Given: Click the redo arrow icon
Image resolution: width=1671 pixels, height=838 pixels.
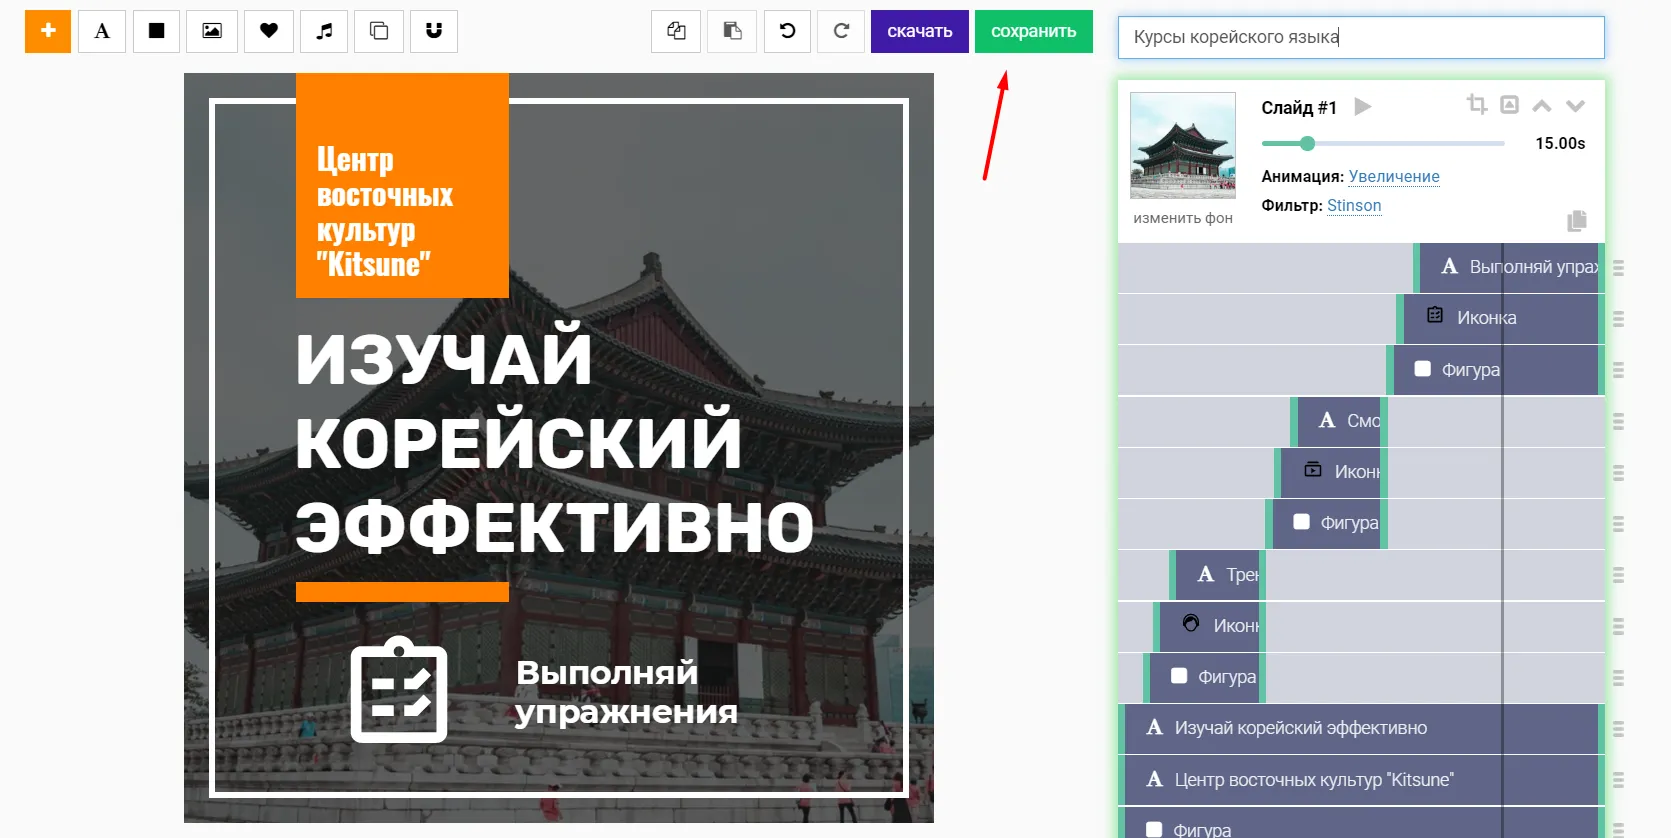Looking at the screenshot, I should tap(841, 31).
